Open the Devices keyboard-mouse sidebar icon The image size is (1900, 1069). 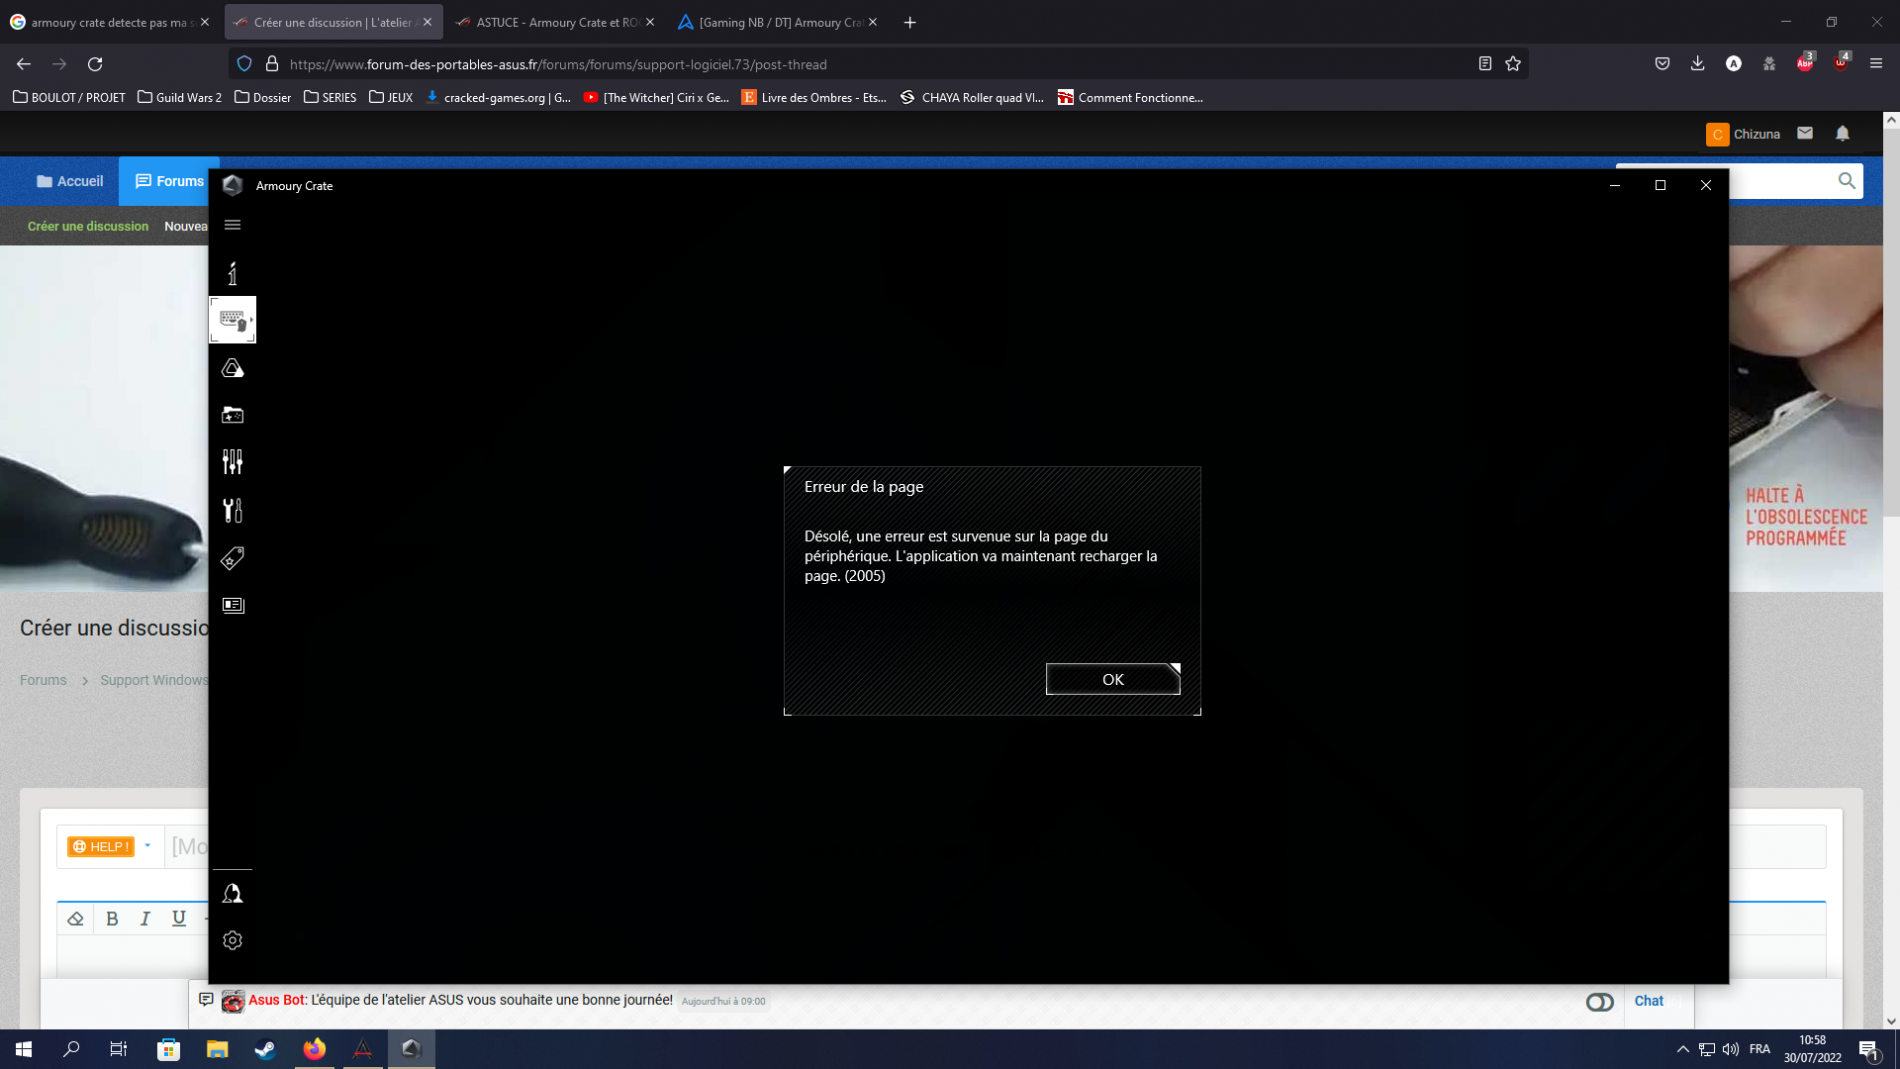[x=232, y=320]
